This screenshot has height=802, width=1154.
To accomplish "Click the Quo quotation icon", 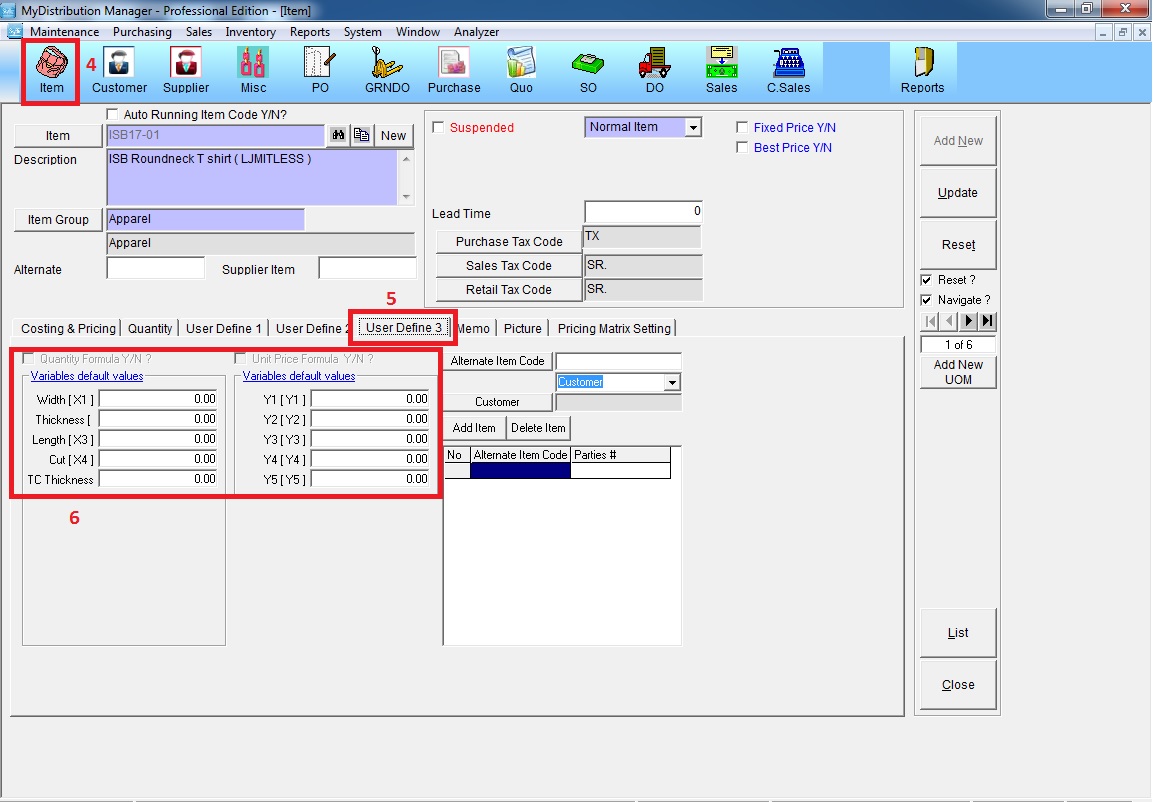I will [x=521, y=70].
